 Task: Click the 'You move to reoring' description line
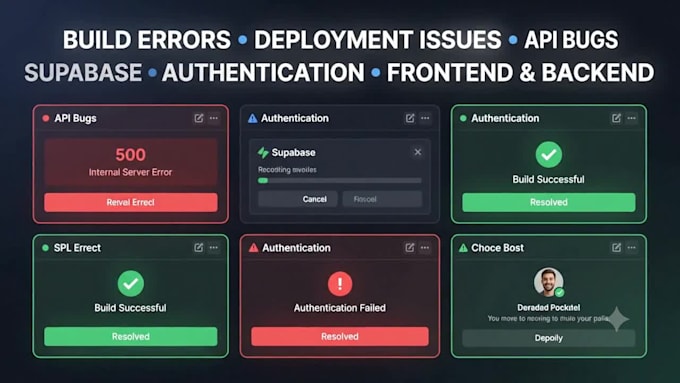(549, 318)
